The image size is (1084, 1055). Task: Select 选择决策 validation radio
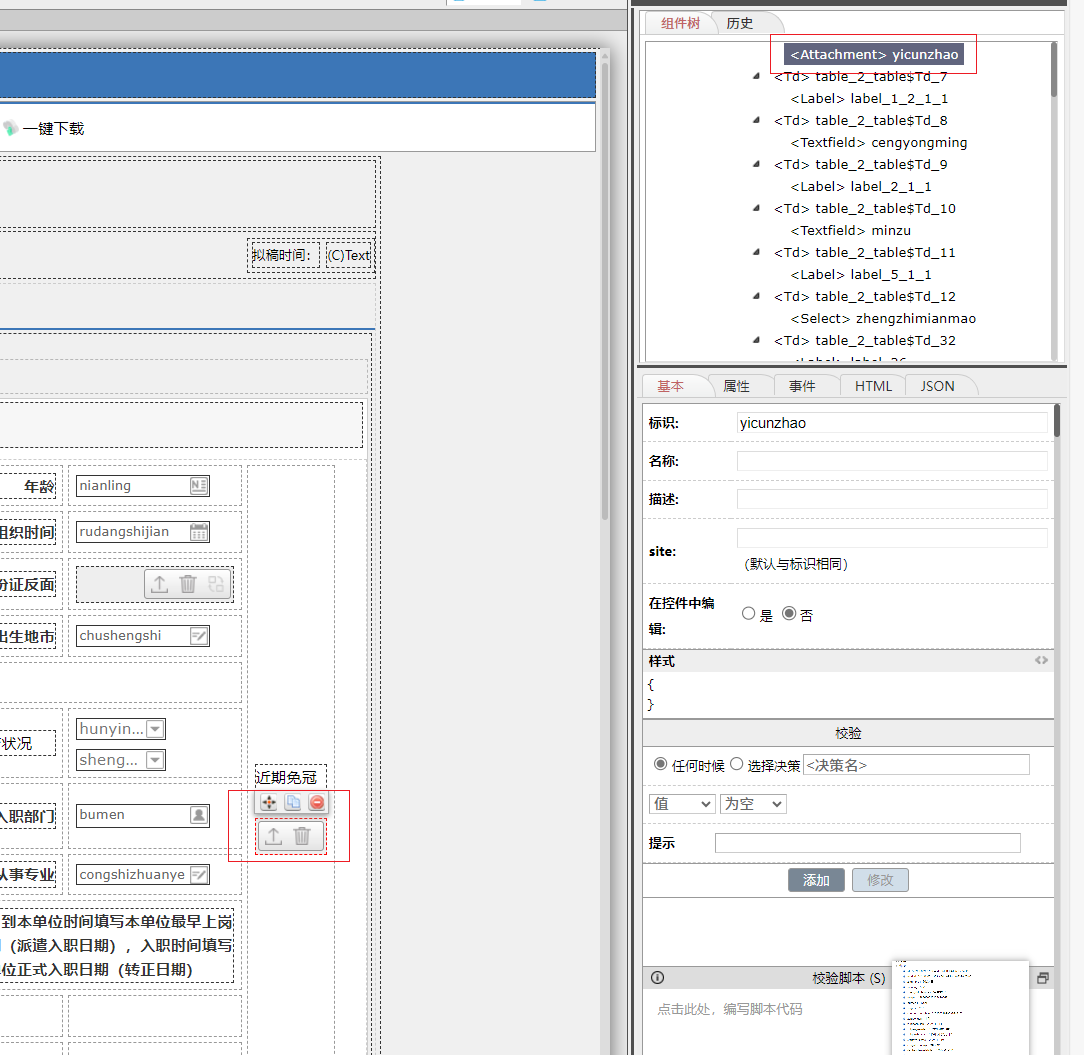736,764
